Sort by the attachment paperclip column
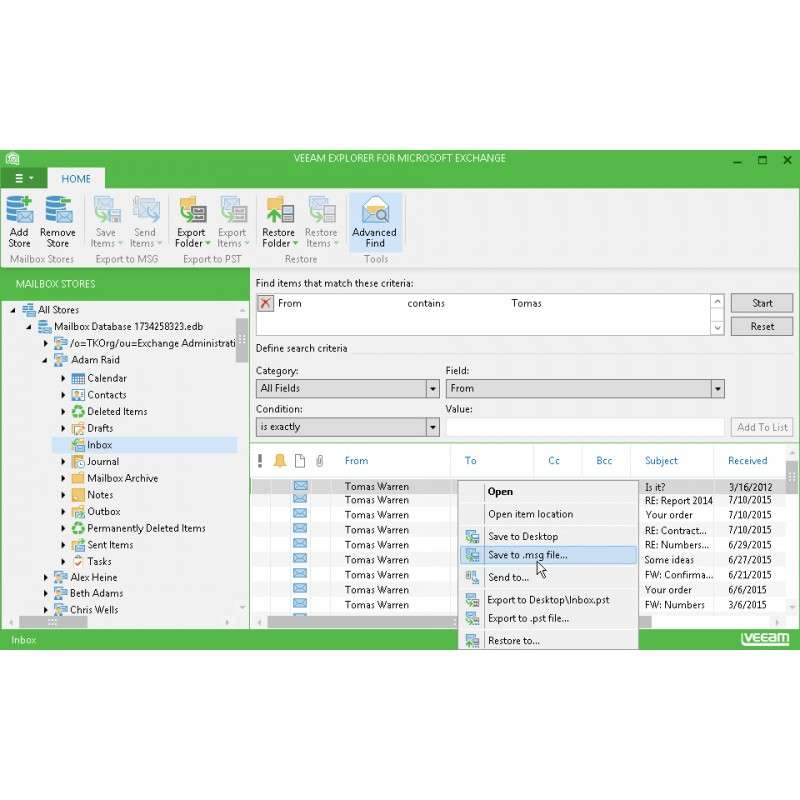Screen dimensions: 800x800 319,461
